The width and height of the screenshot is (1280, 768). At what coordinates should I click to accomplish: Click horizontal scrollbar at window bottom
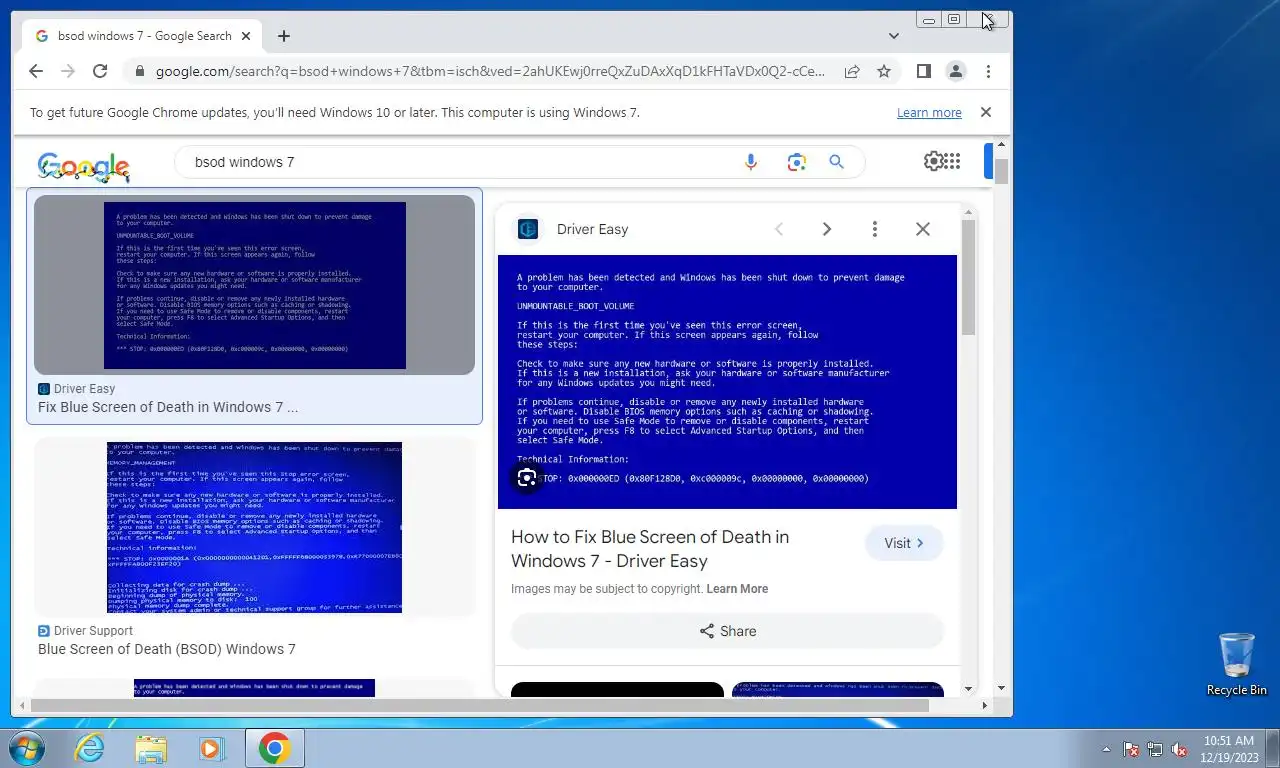click(480, 705)
